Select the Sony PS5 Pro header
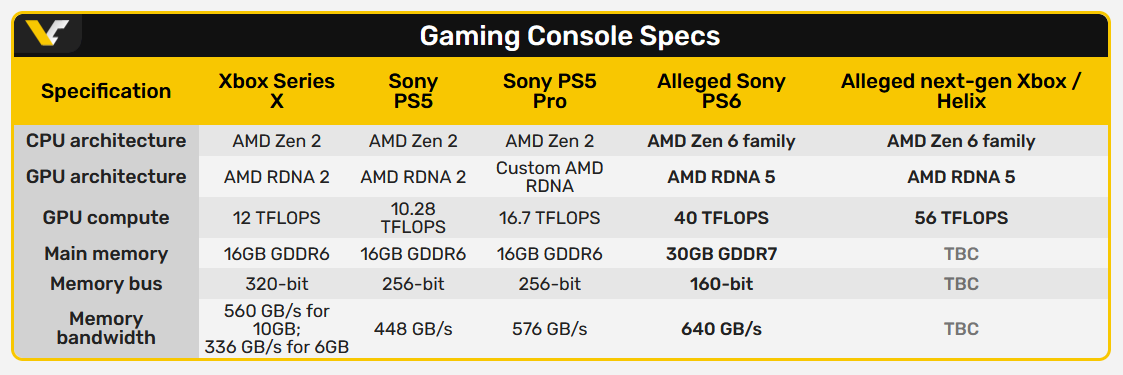 click(549, 92)
